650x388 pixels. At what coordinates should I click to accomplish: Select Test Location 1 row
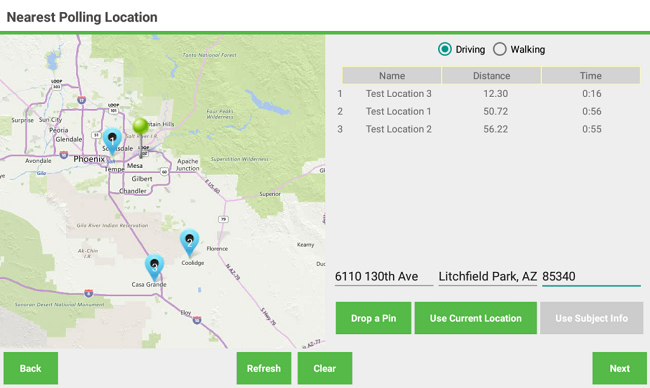(x=489, y=112)
